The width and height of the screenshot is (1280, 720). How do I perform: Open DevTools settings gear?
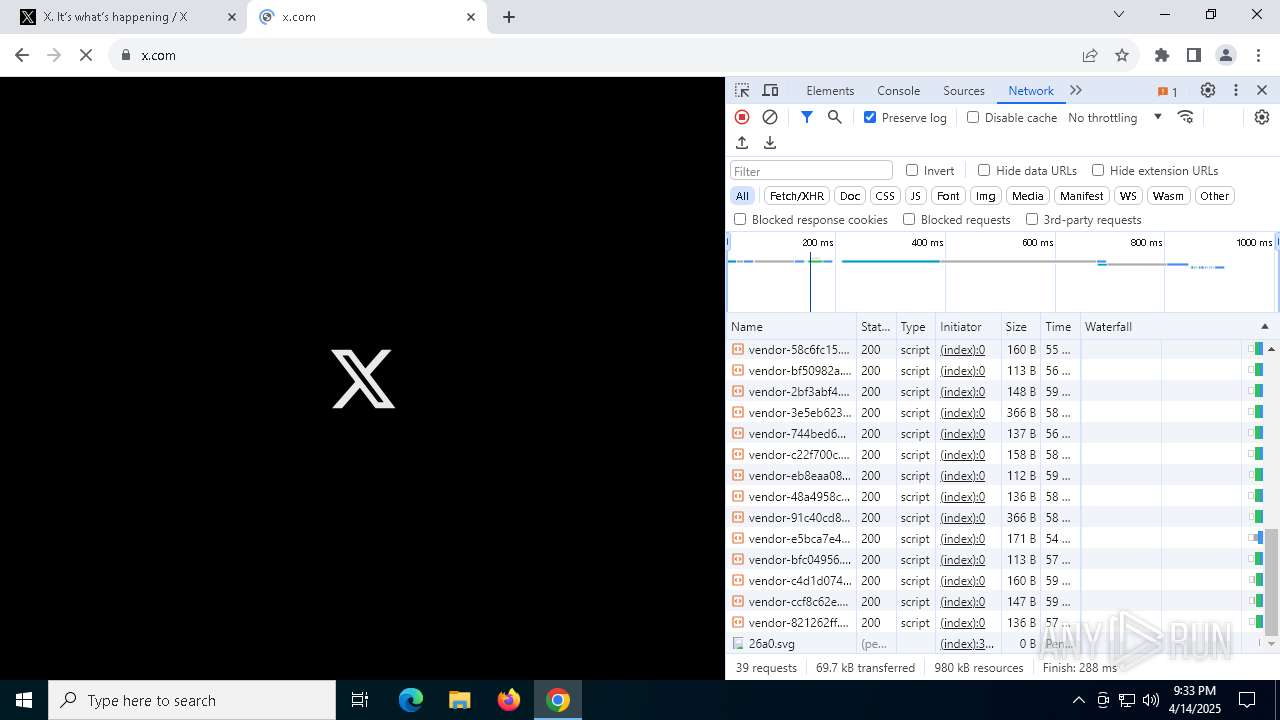[x=1208, y=90]
